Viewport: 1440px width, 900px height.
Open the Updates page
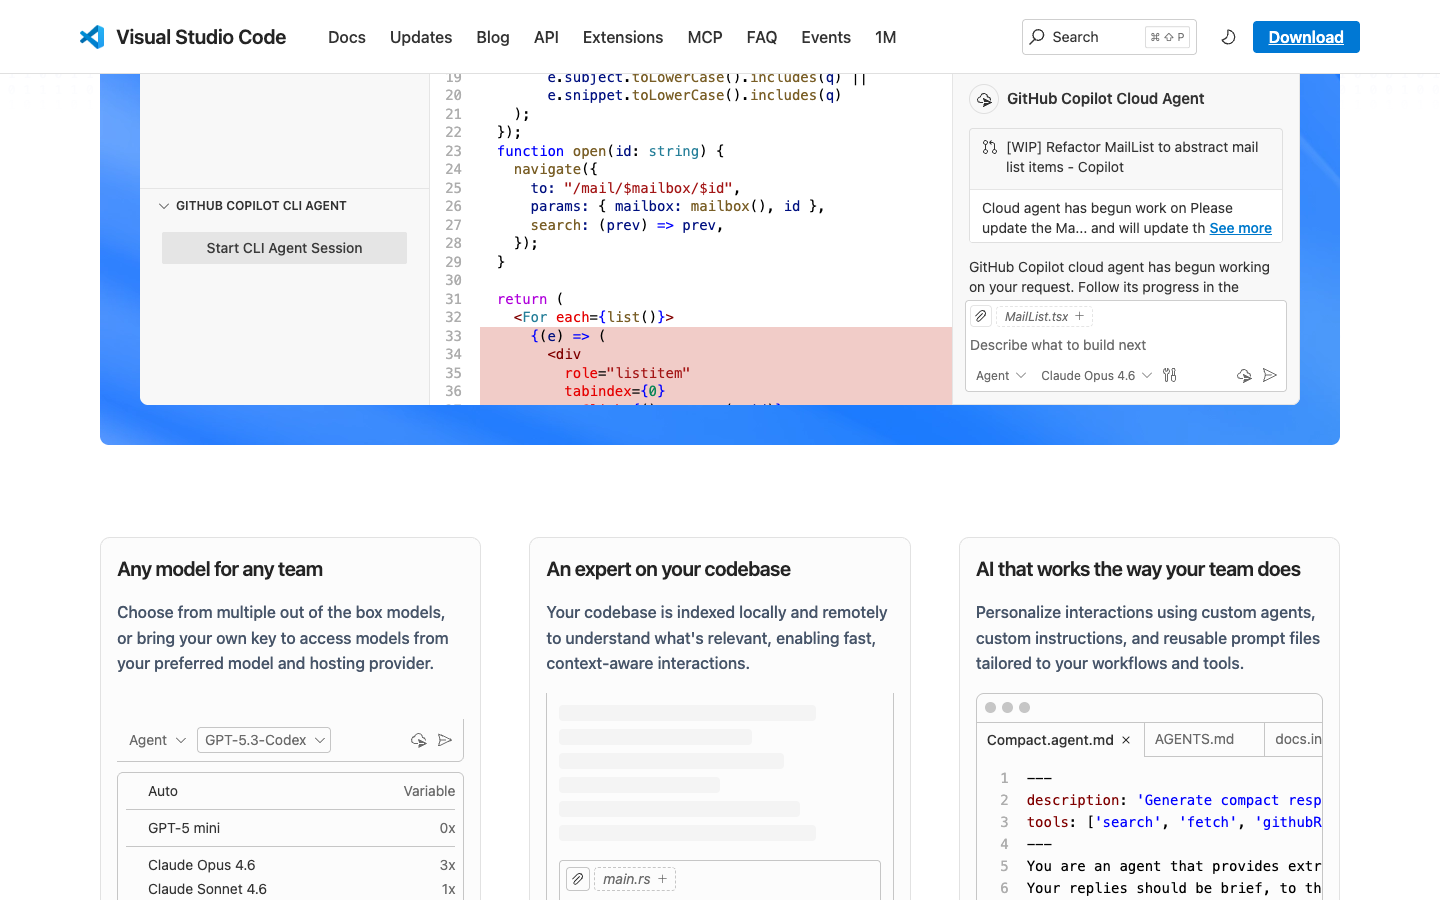click(421, 37)
